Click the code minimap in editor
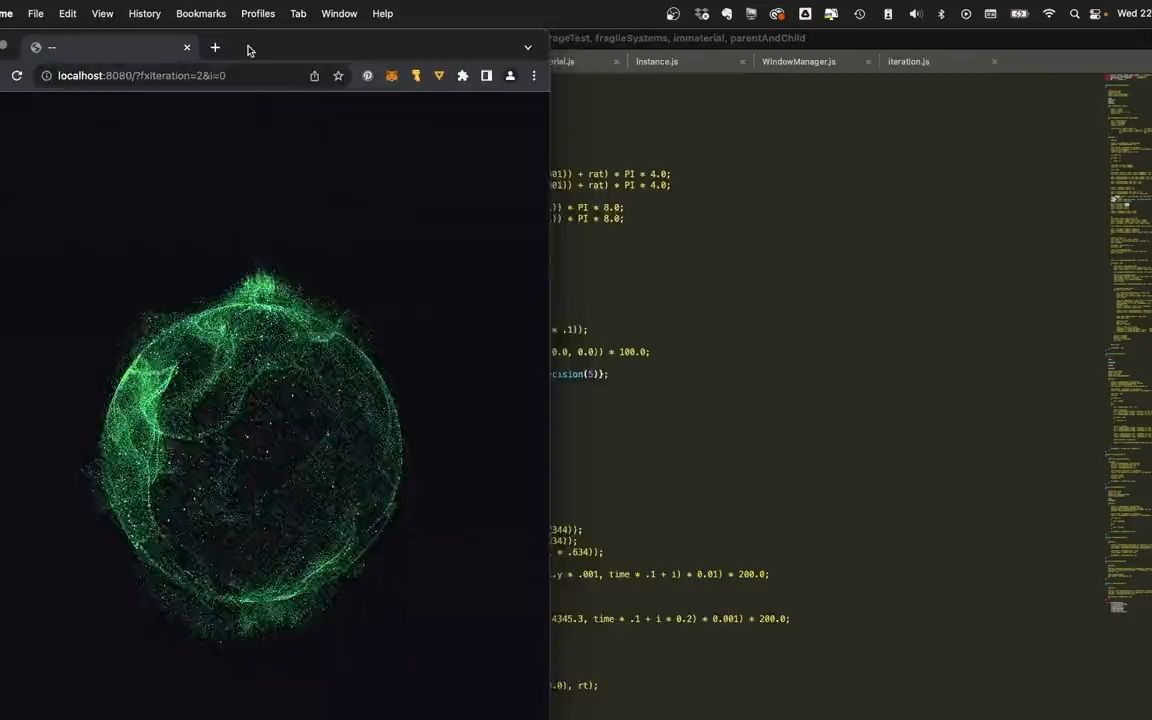 tap(1128, 343)
